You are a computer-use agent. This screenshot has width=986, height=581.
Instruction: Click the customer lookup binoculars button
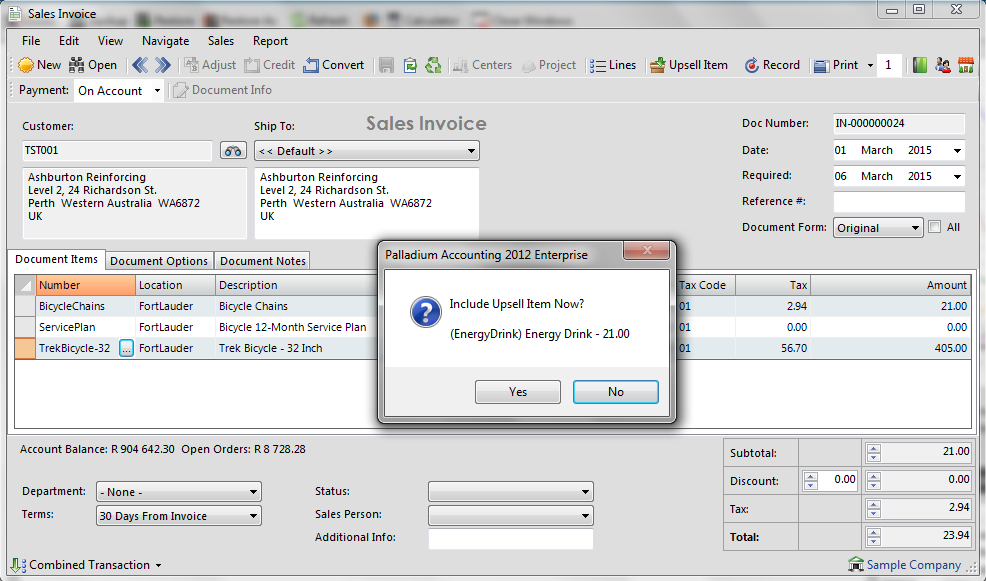233,151
